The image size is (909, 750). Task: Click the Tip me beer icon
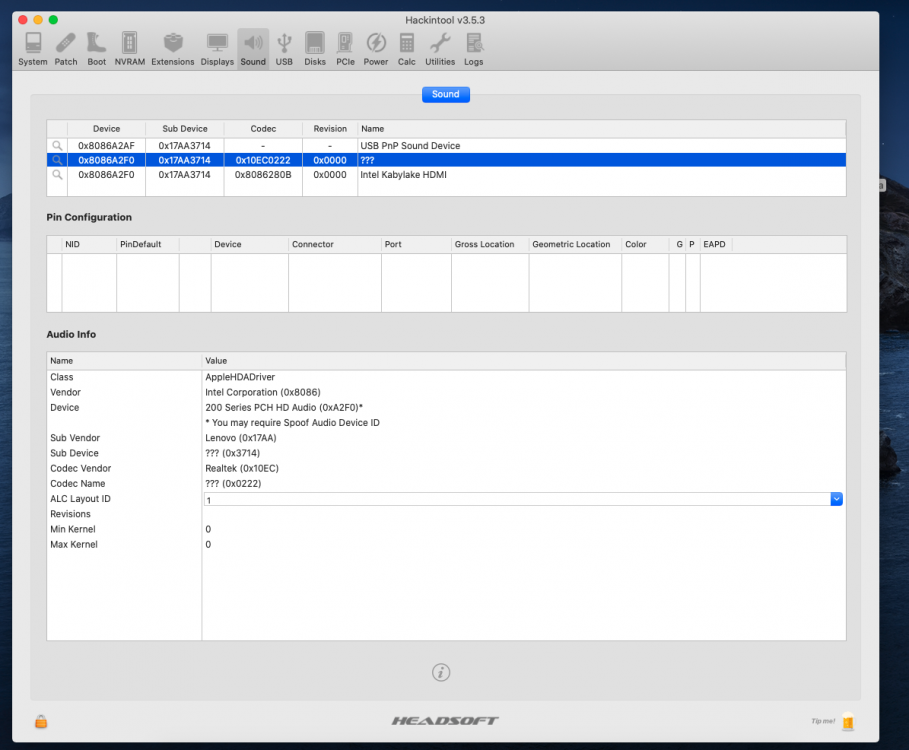(x=848, y=722)
